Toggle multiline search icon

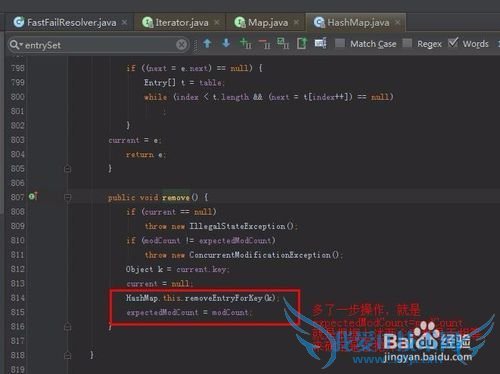(321, 43)
